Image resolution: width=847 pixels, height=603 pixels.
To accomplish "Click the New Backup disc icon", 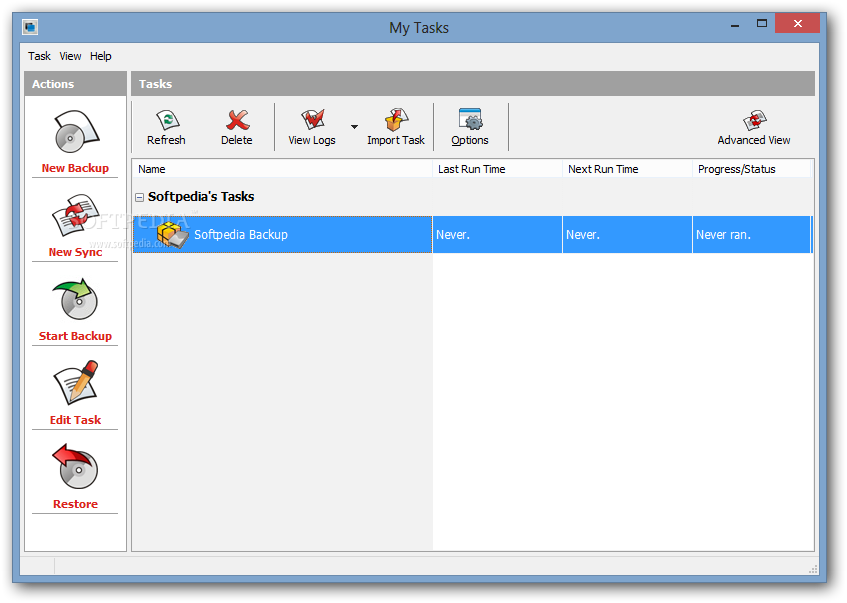I will coord(76,132).
